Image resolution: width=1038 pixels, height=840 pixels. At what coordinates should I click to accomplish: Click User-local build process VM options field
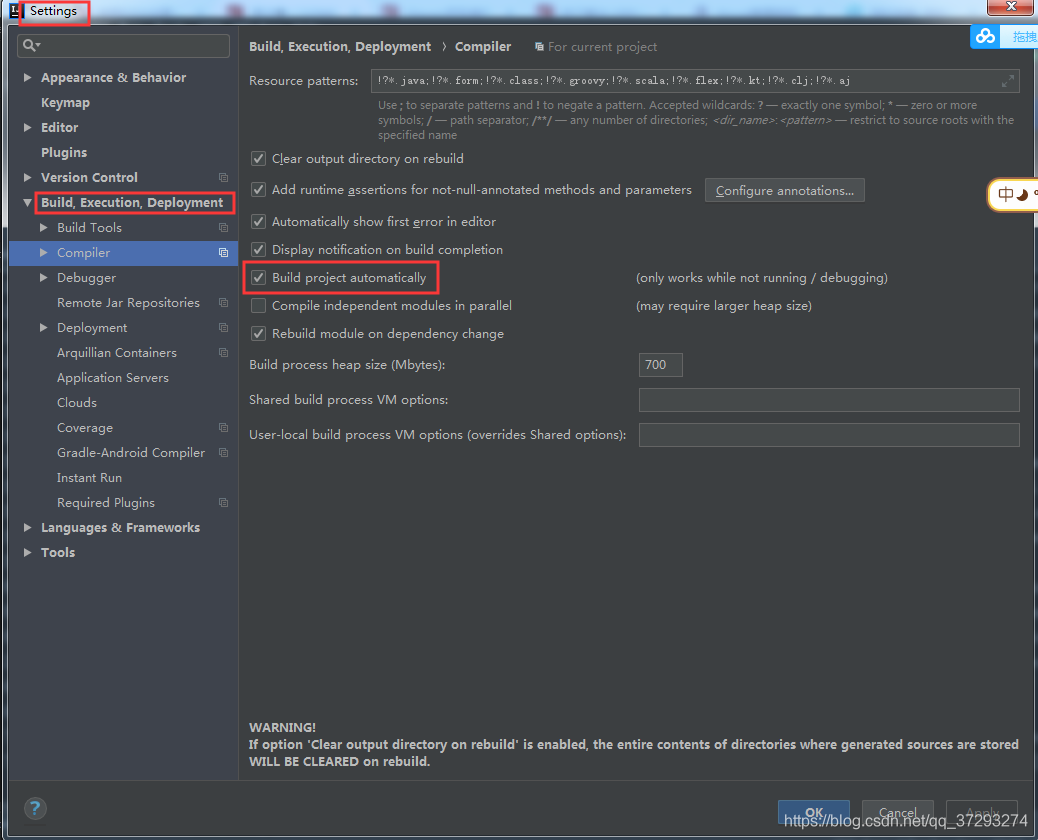click(829, 435)
